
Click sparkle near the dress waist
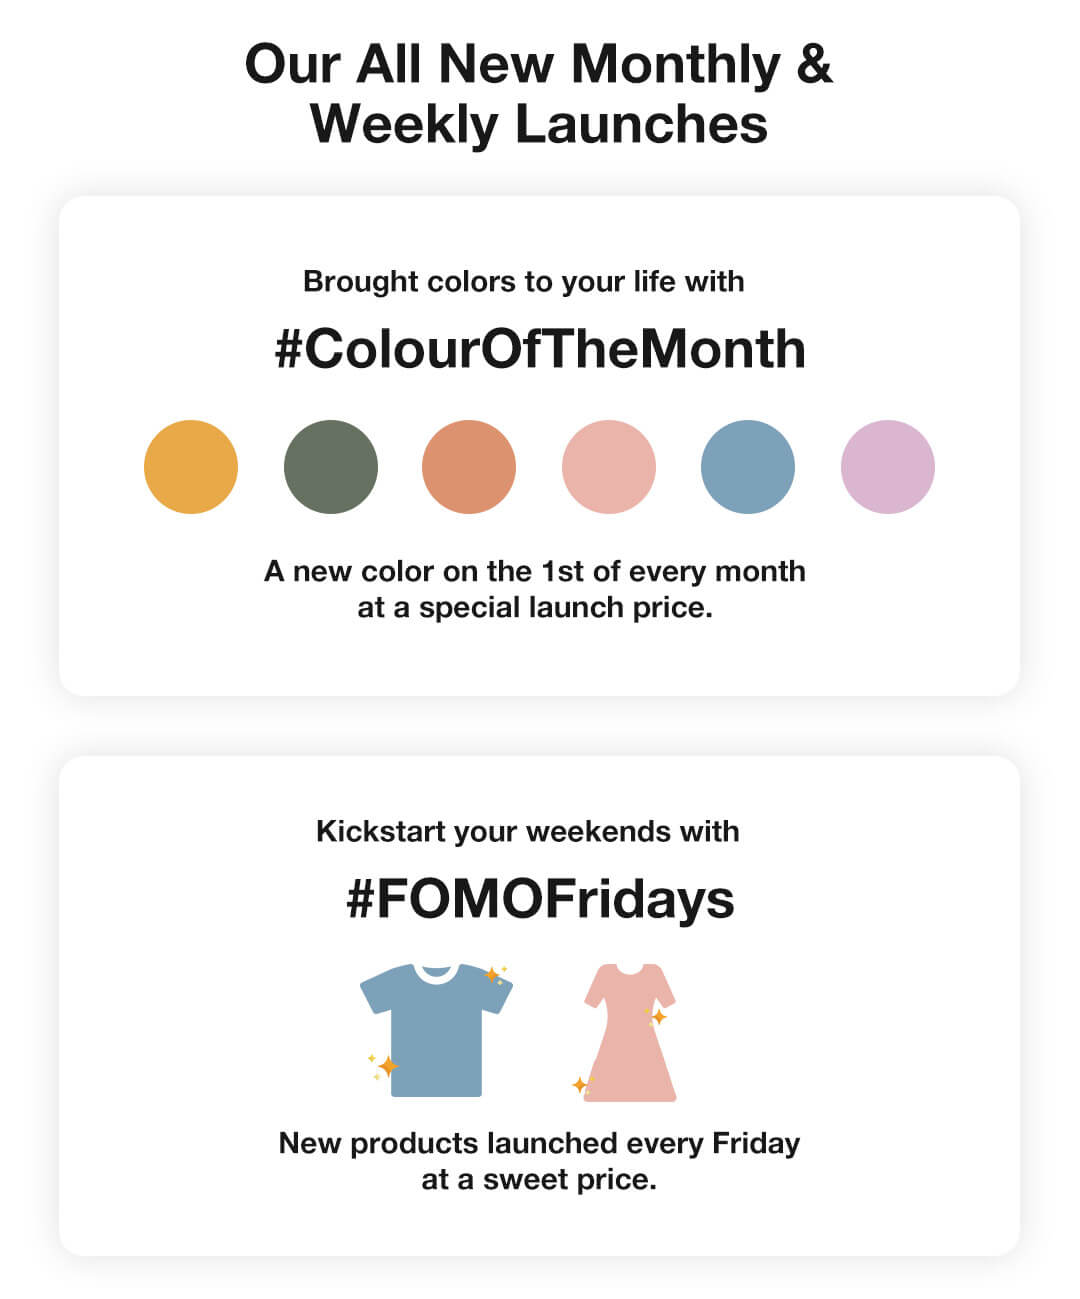658,1017
